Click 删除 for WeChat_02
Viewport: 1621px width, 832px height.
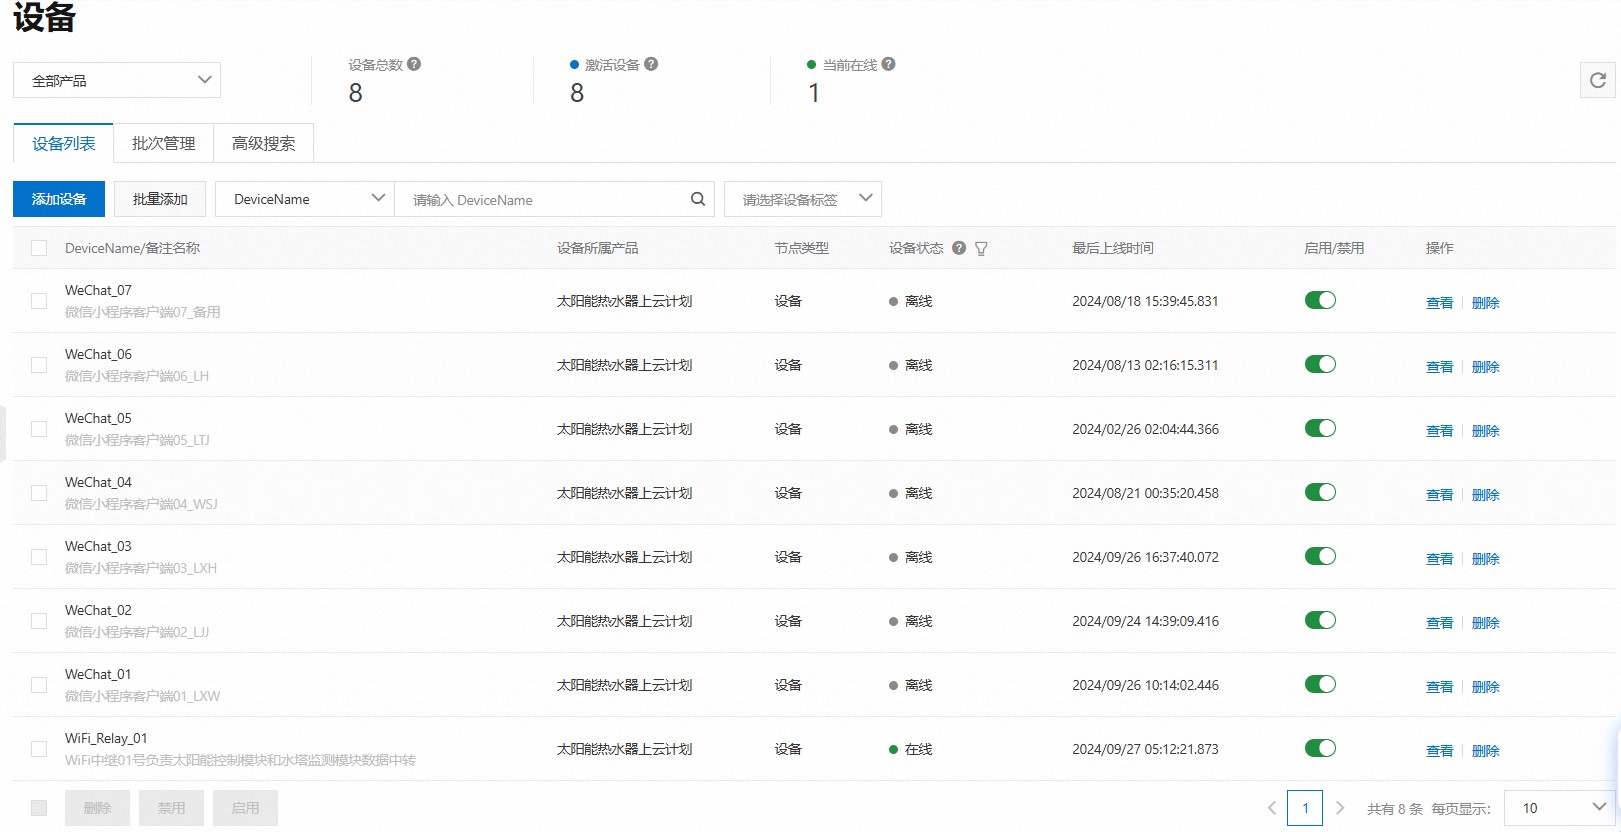[x=1485, y=622]
